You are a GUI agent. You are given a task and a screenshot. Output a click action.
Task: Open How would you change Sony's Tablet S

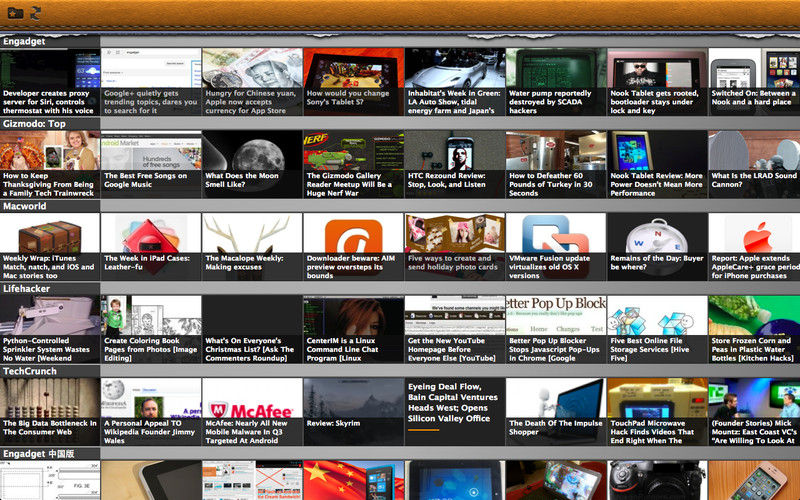click(354, 82)
